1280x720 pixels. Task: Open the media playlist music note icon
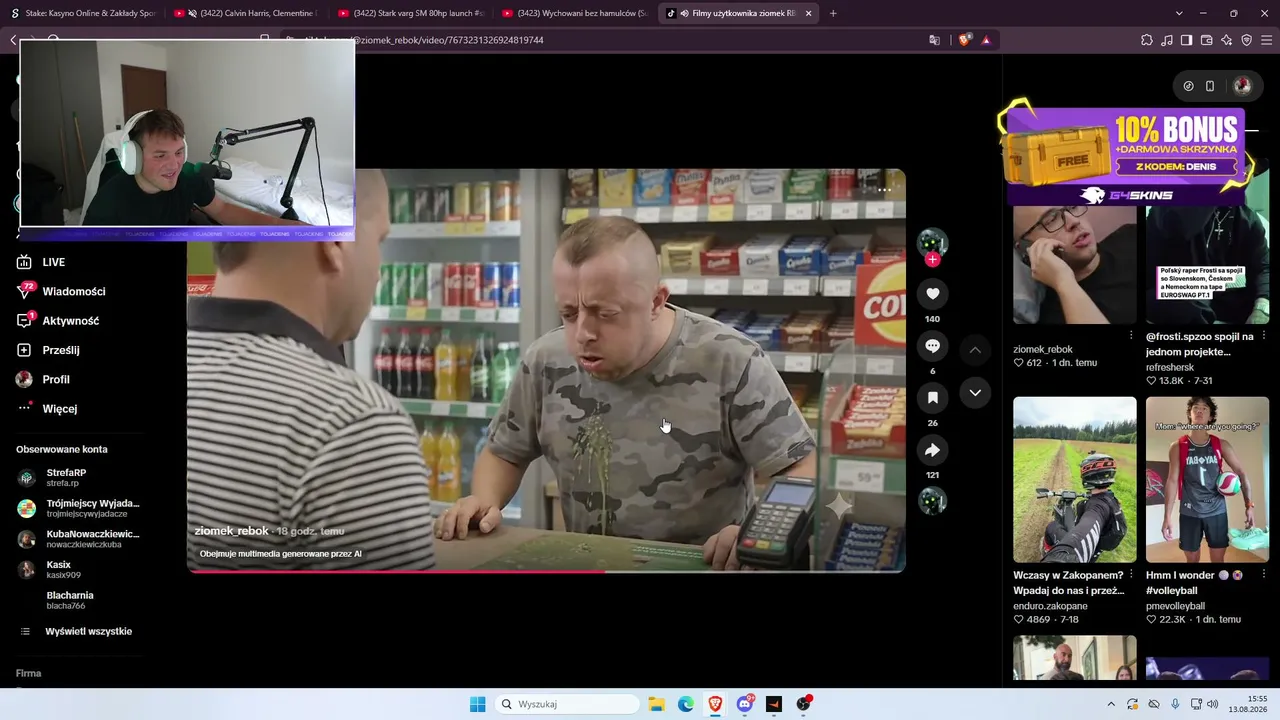[1167, 40]
